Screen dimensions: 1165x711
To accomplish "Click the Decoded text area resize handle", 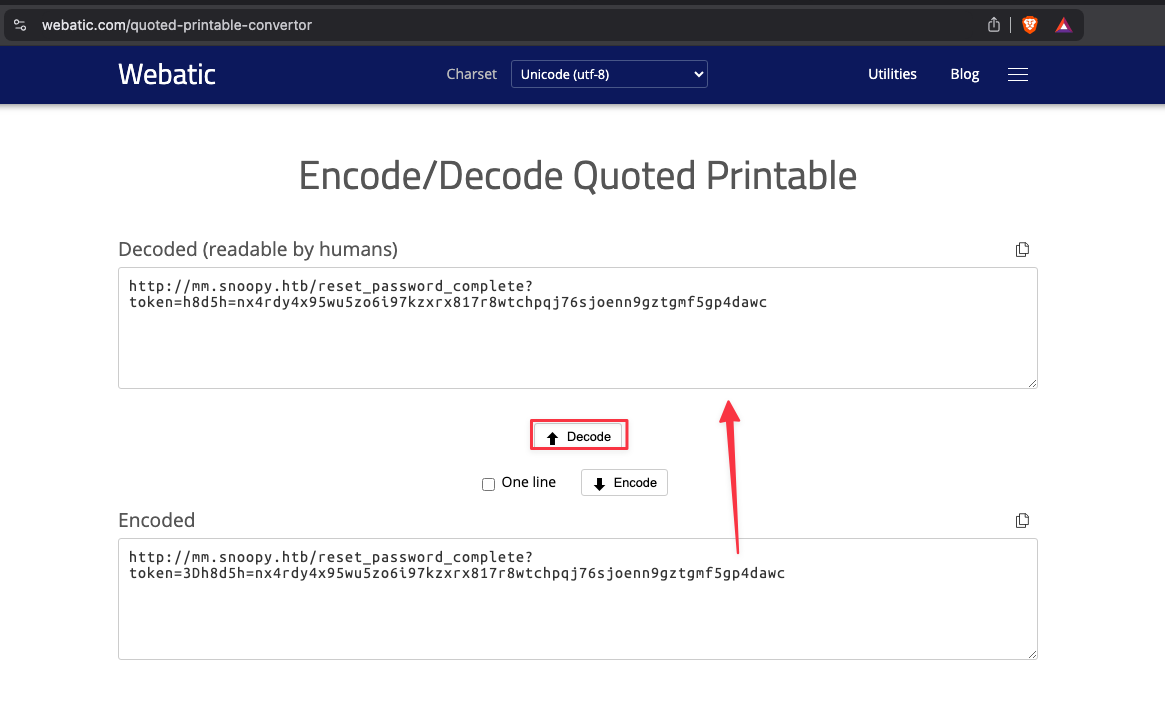I will [x=1032, y=383].
